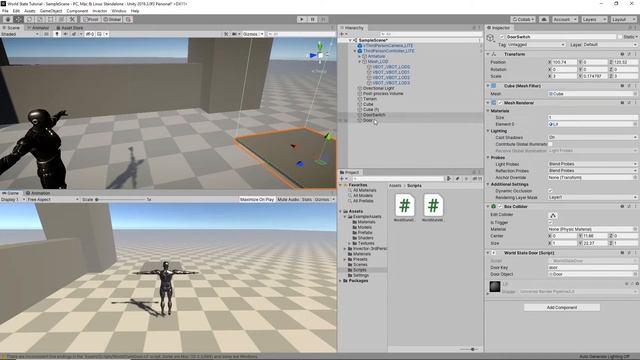Toggle Dynamic Occlusion checkbox
Viewport: 640px width, 360px height.
pyautogui.click(x=550, y=191)
